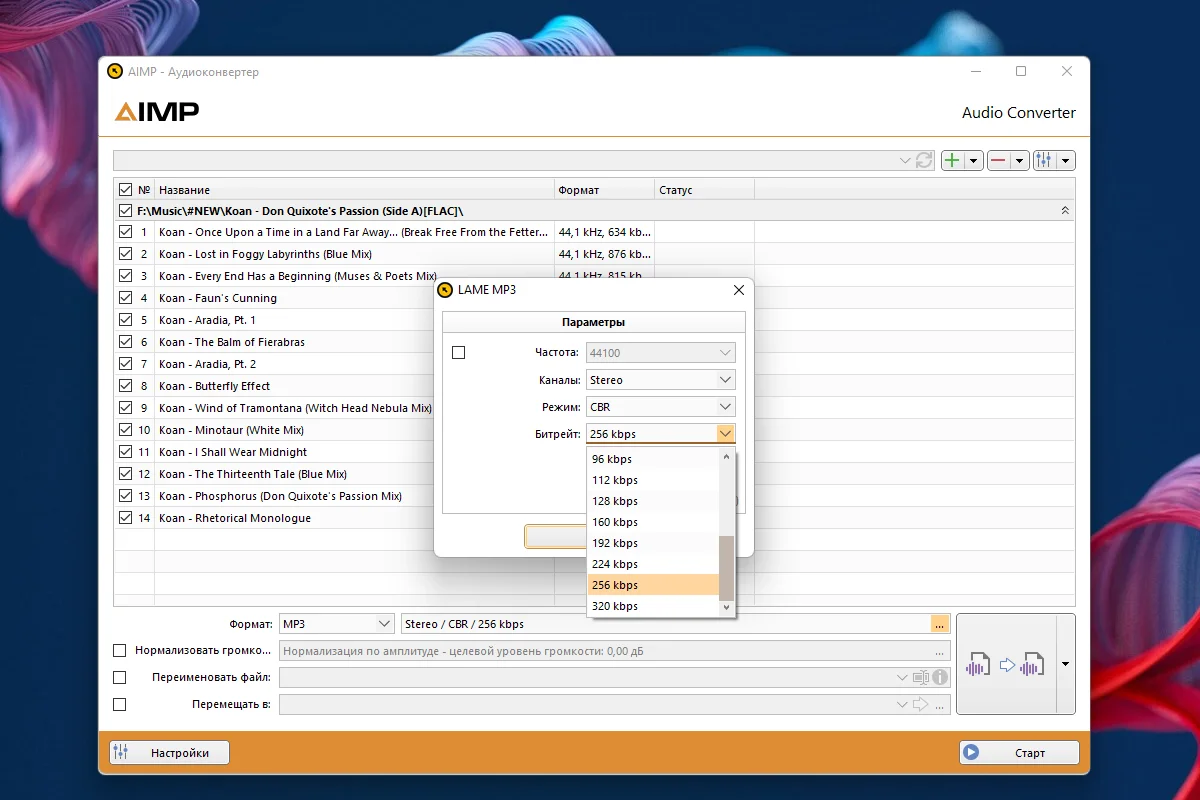
Task: Sort the list by the Название column
Action: 354,190
